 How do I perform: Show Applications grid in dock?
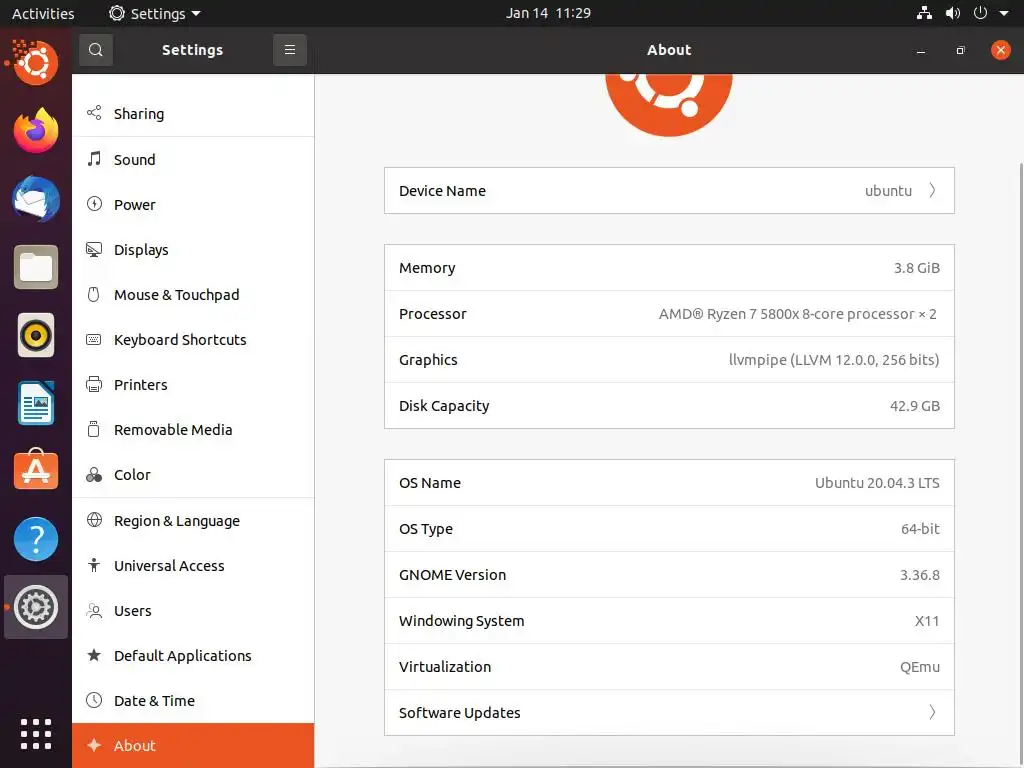pyautogui.click(x=36, y=734)
